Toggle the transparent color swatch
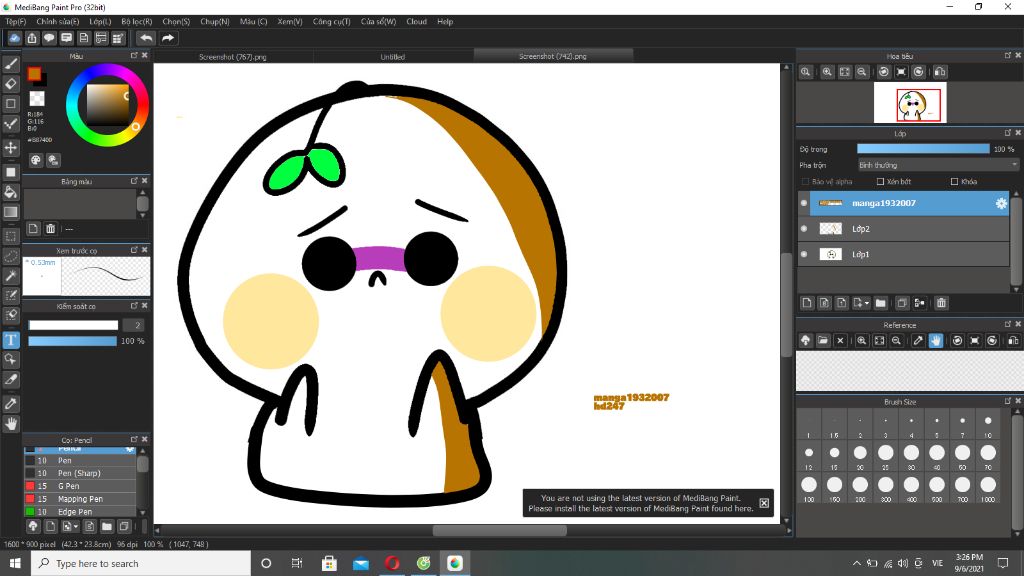Image resolution: width=1024 pixels, height=576 pixels. click(37, 99)
